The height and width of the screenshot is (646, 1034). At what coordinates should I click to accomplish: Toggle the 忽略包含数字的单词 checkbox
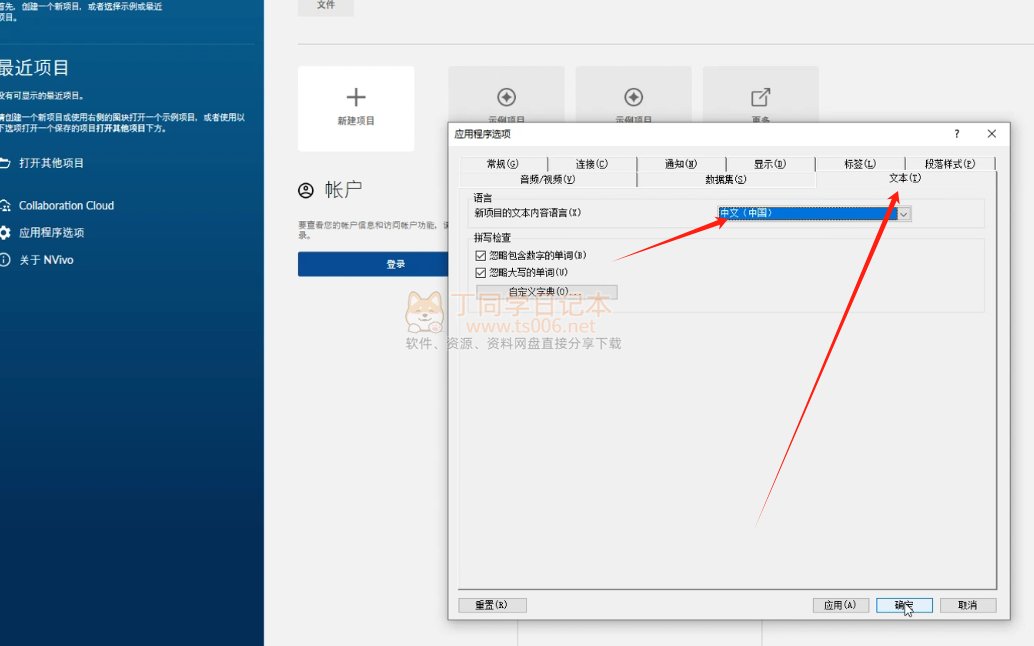point(481,256)
